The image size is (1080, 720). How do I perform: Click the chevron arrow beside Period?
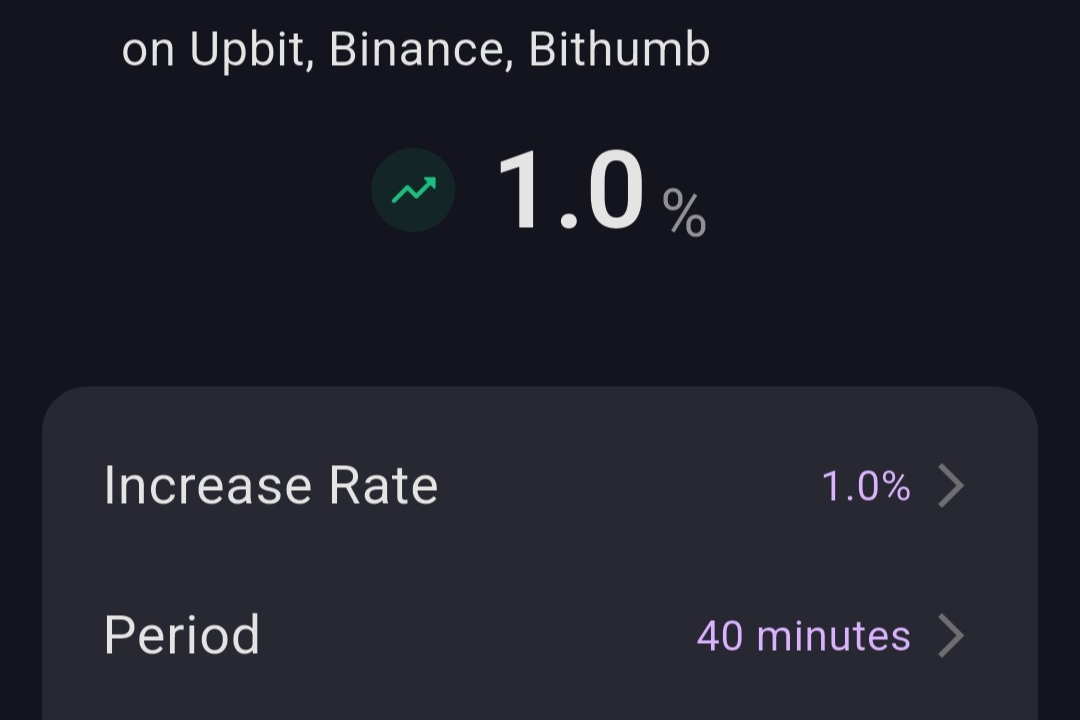[950, 636]
